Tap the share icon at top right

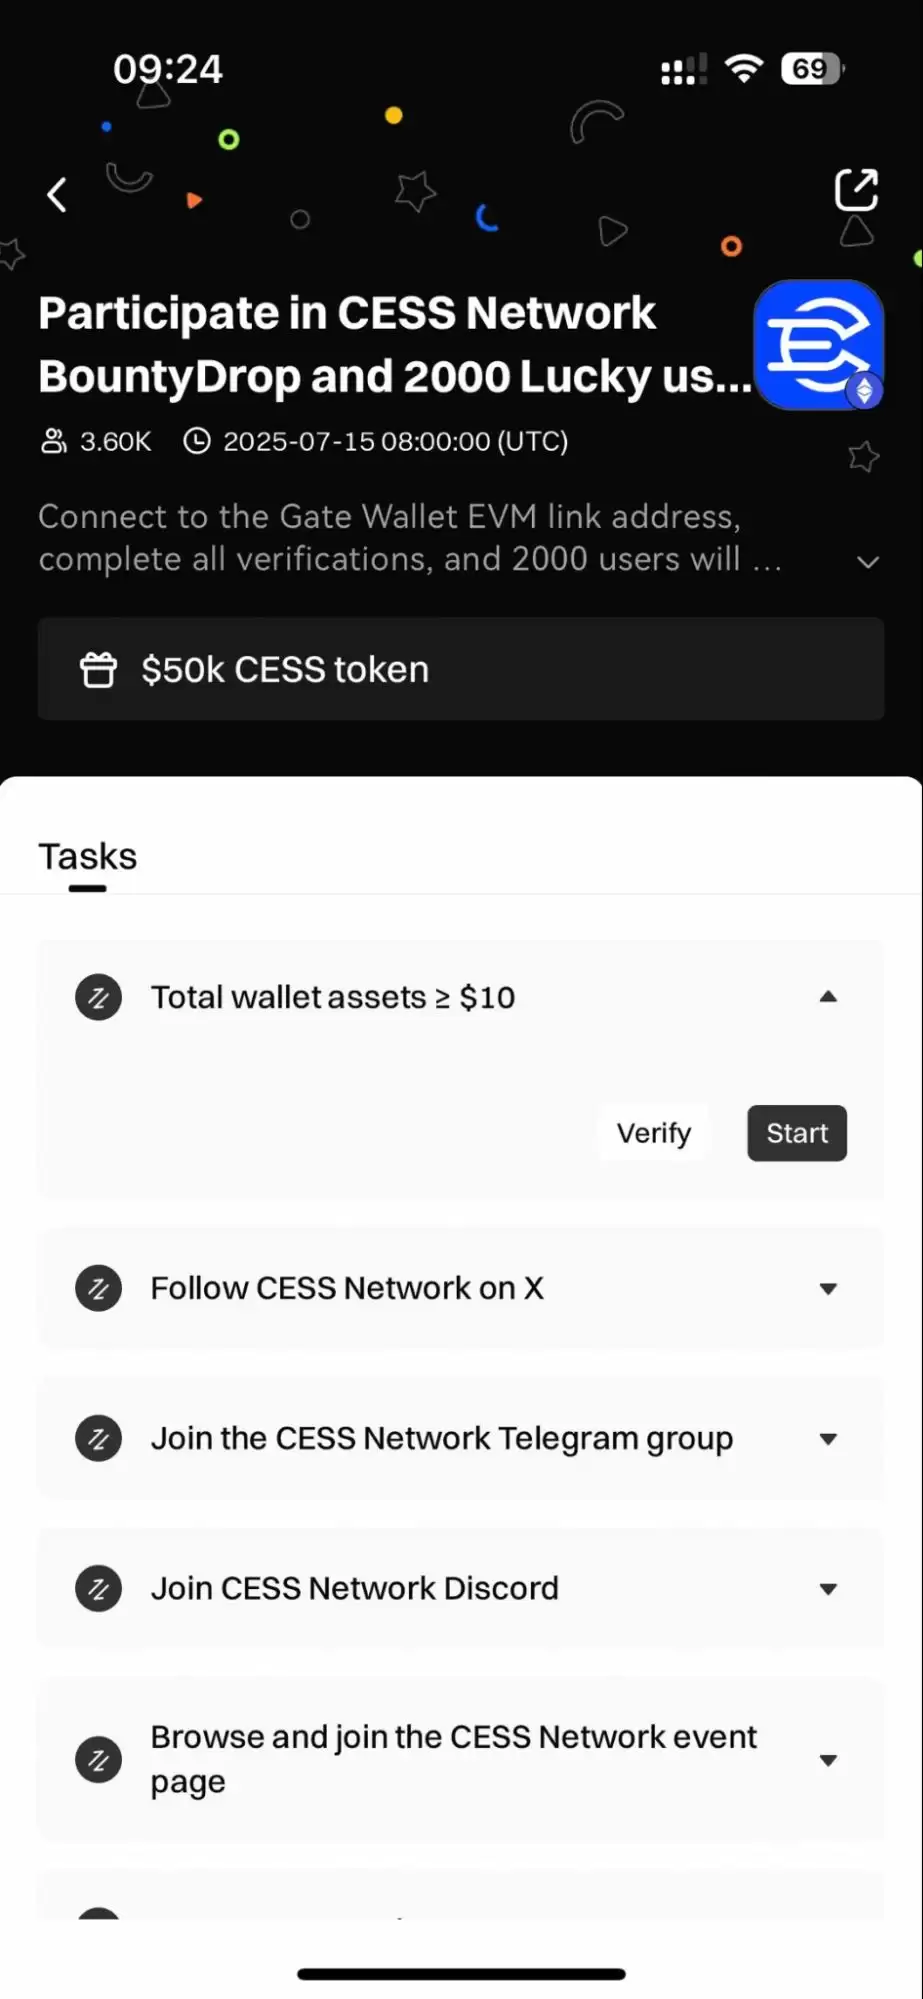click(x=856, y=190)
